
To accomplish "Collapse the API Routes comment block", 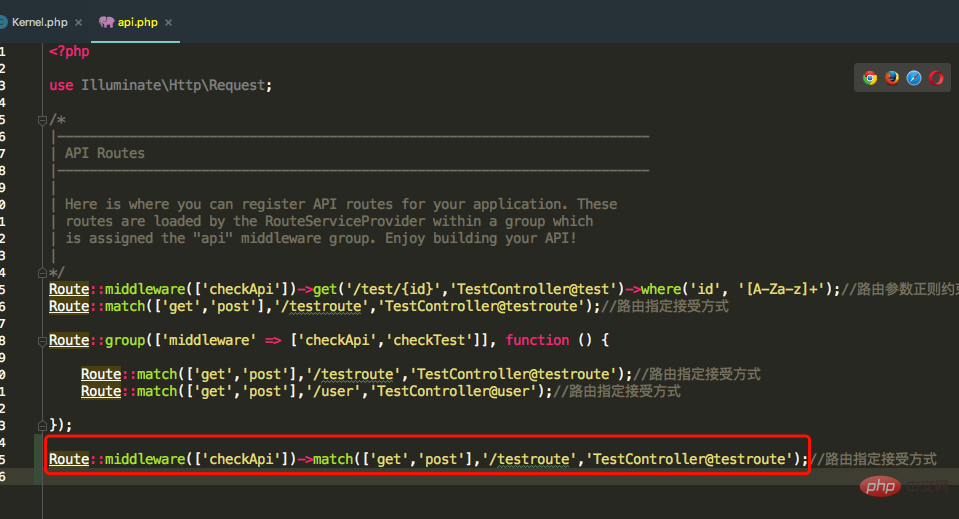I will [42, 119].
